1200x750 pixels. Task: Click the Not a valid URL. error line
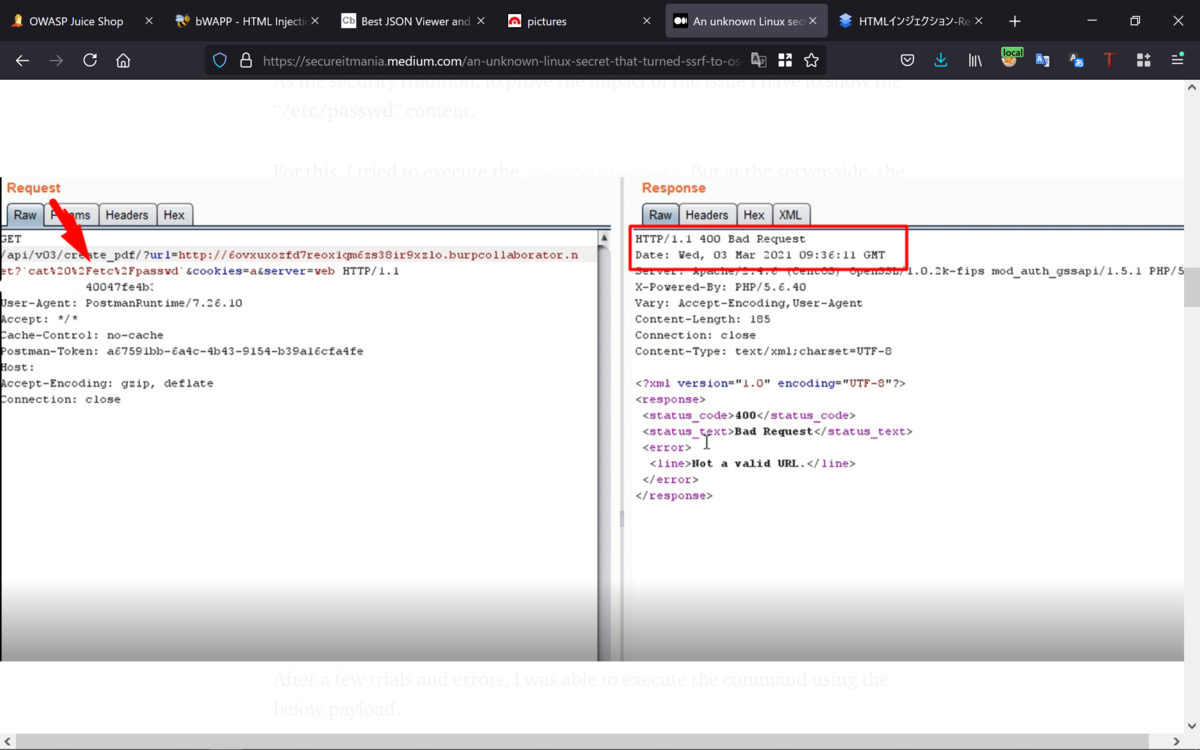click(x=752, y=463)
